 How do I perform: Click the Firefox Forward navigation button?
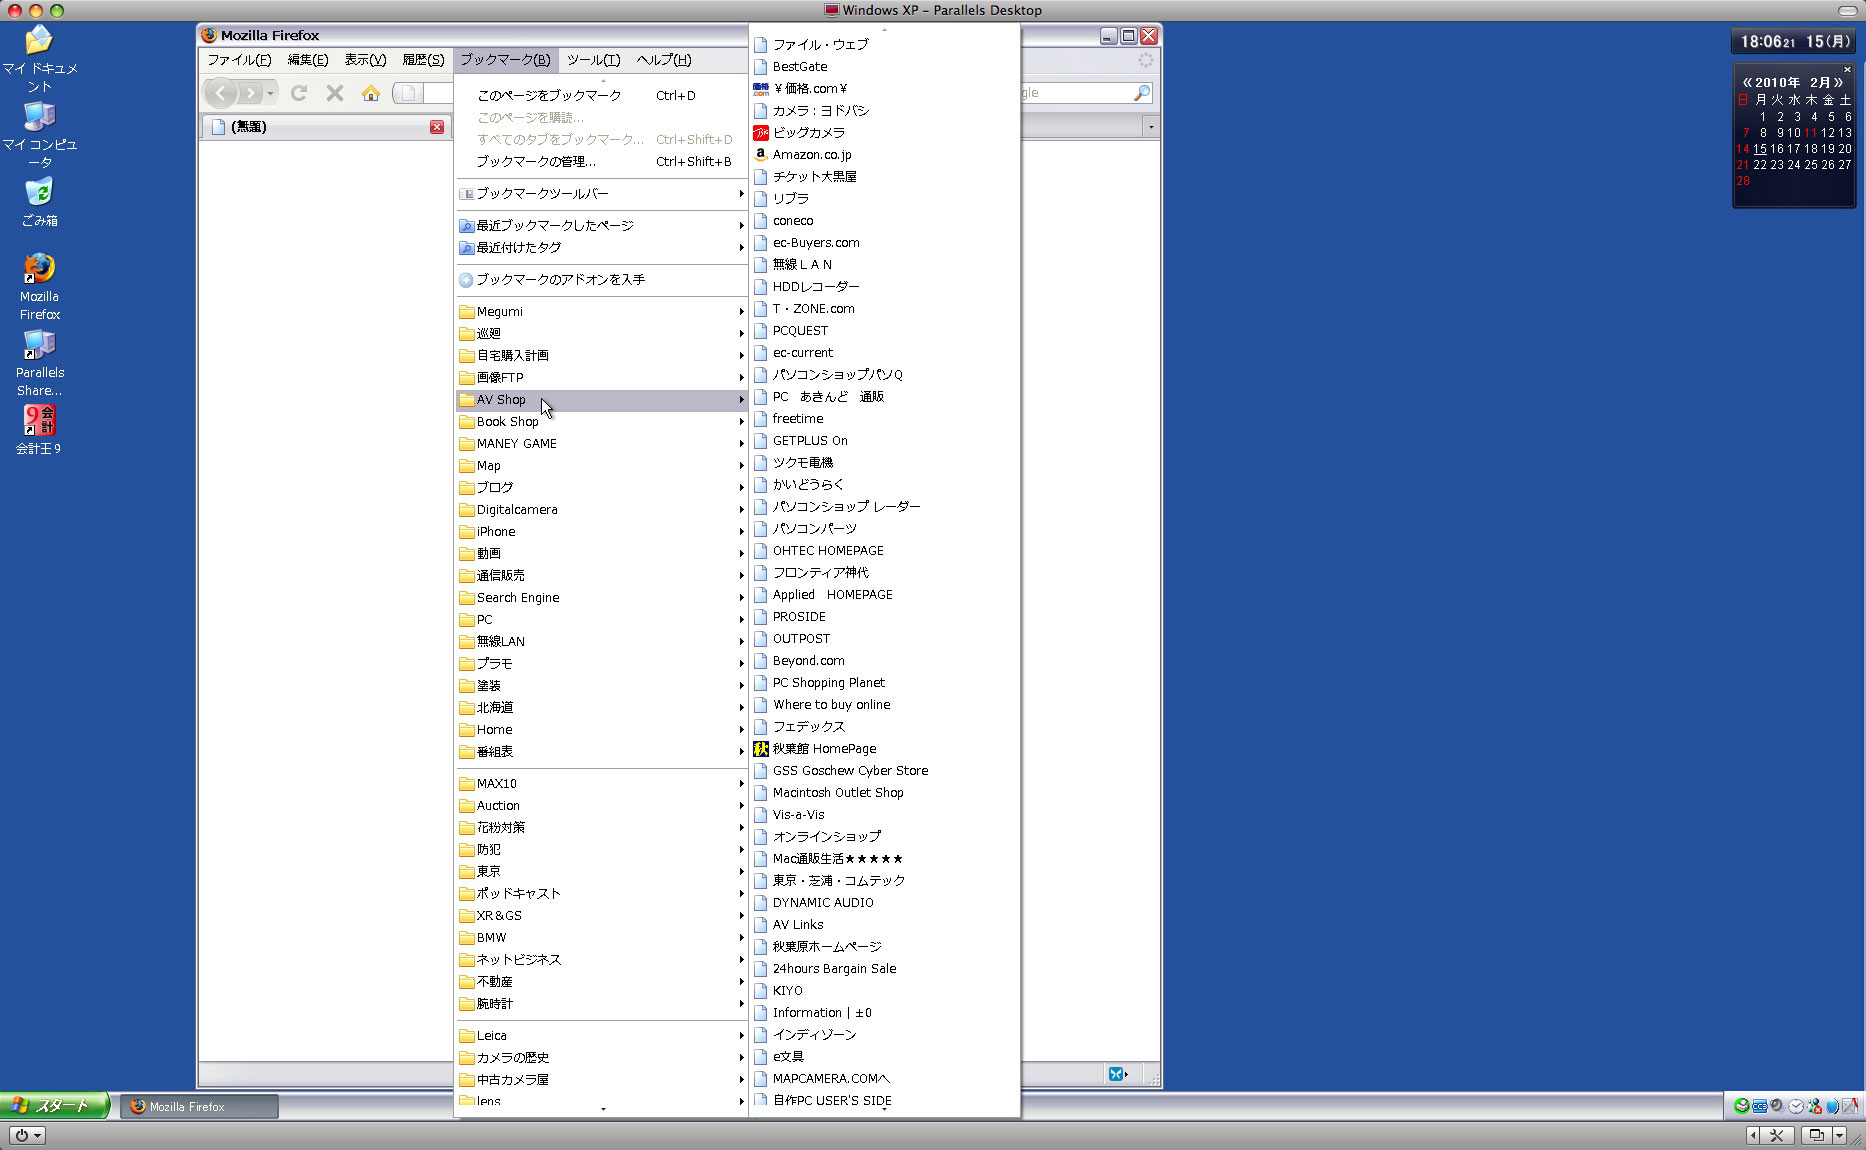point(250,93)
